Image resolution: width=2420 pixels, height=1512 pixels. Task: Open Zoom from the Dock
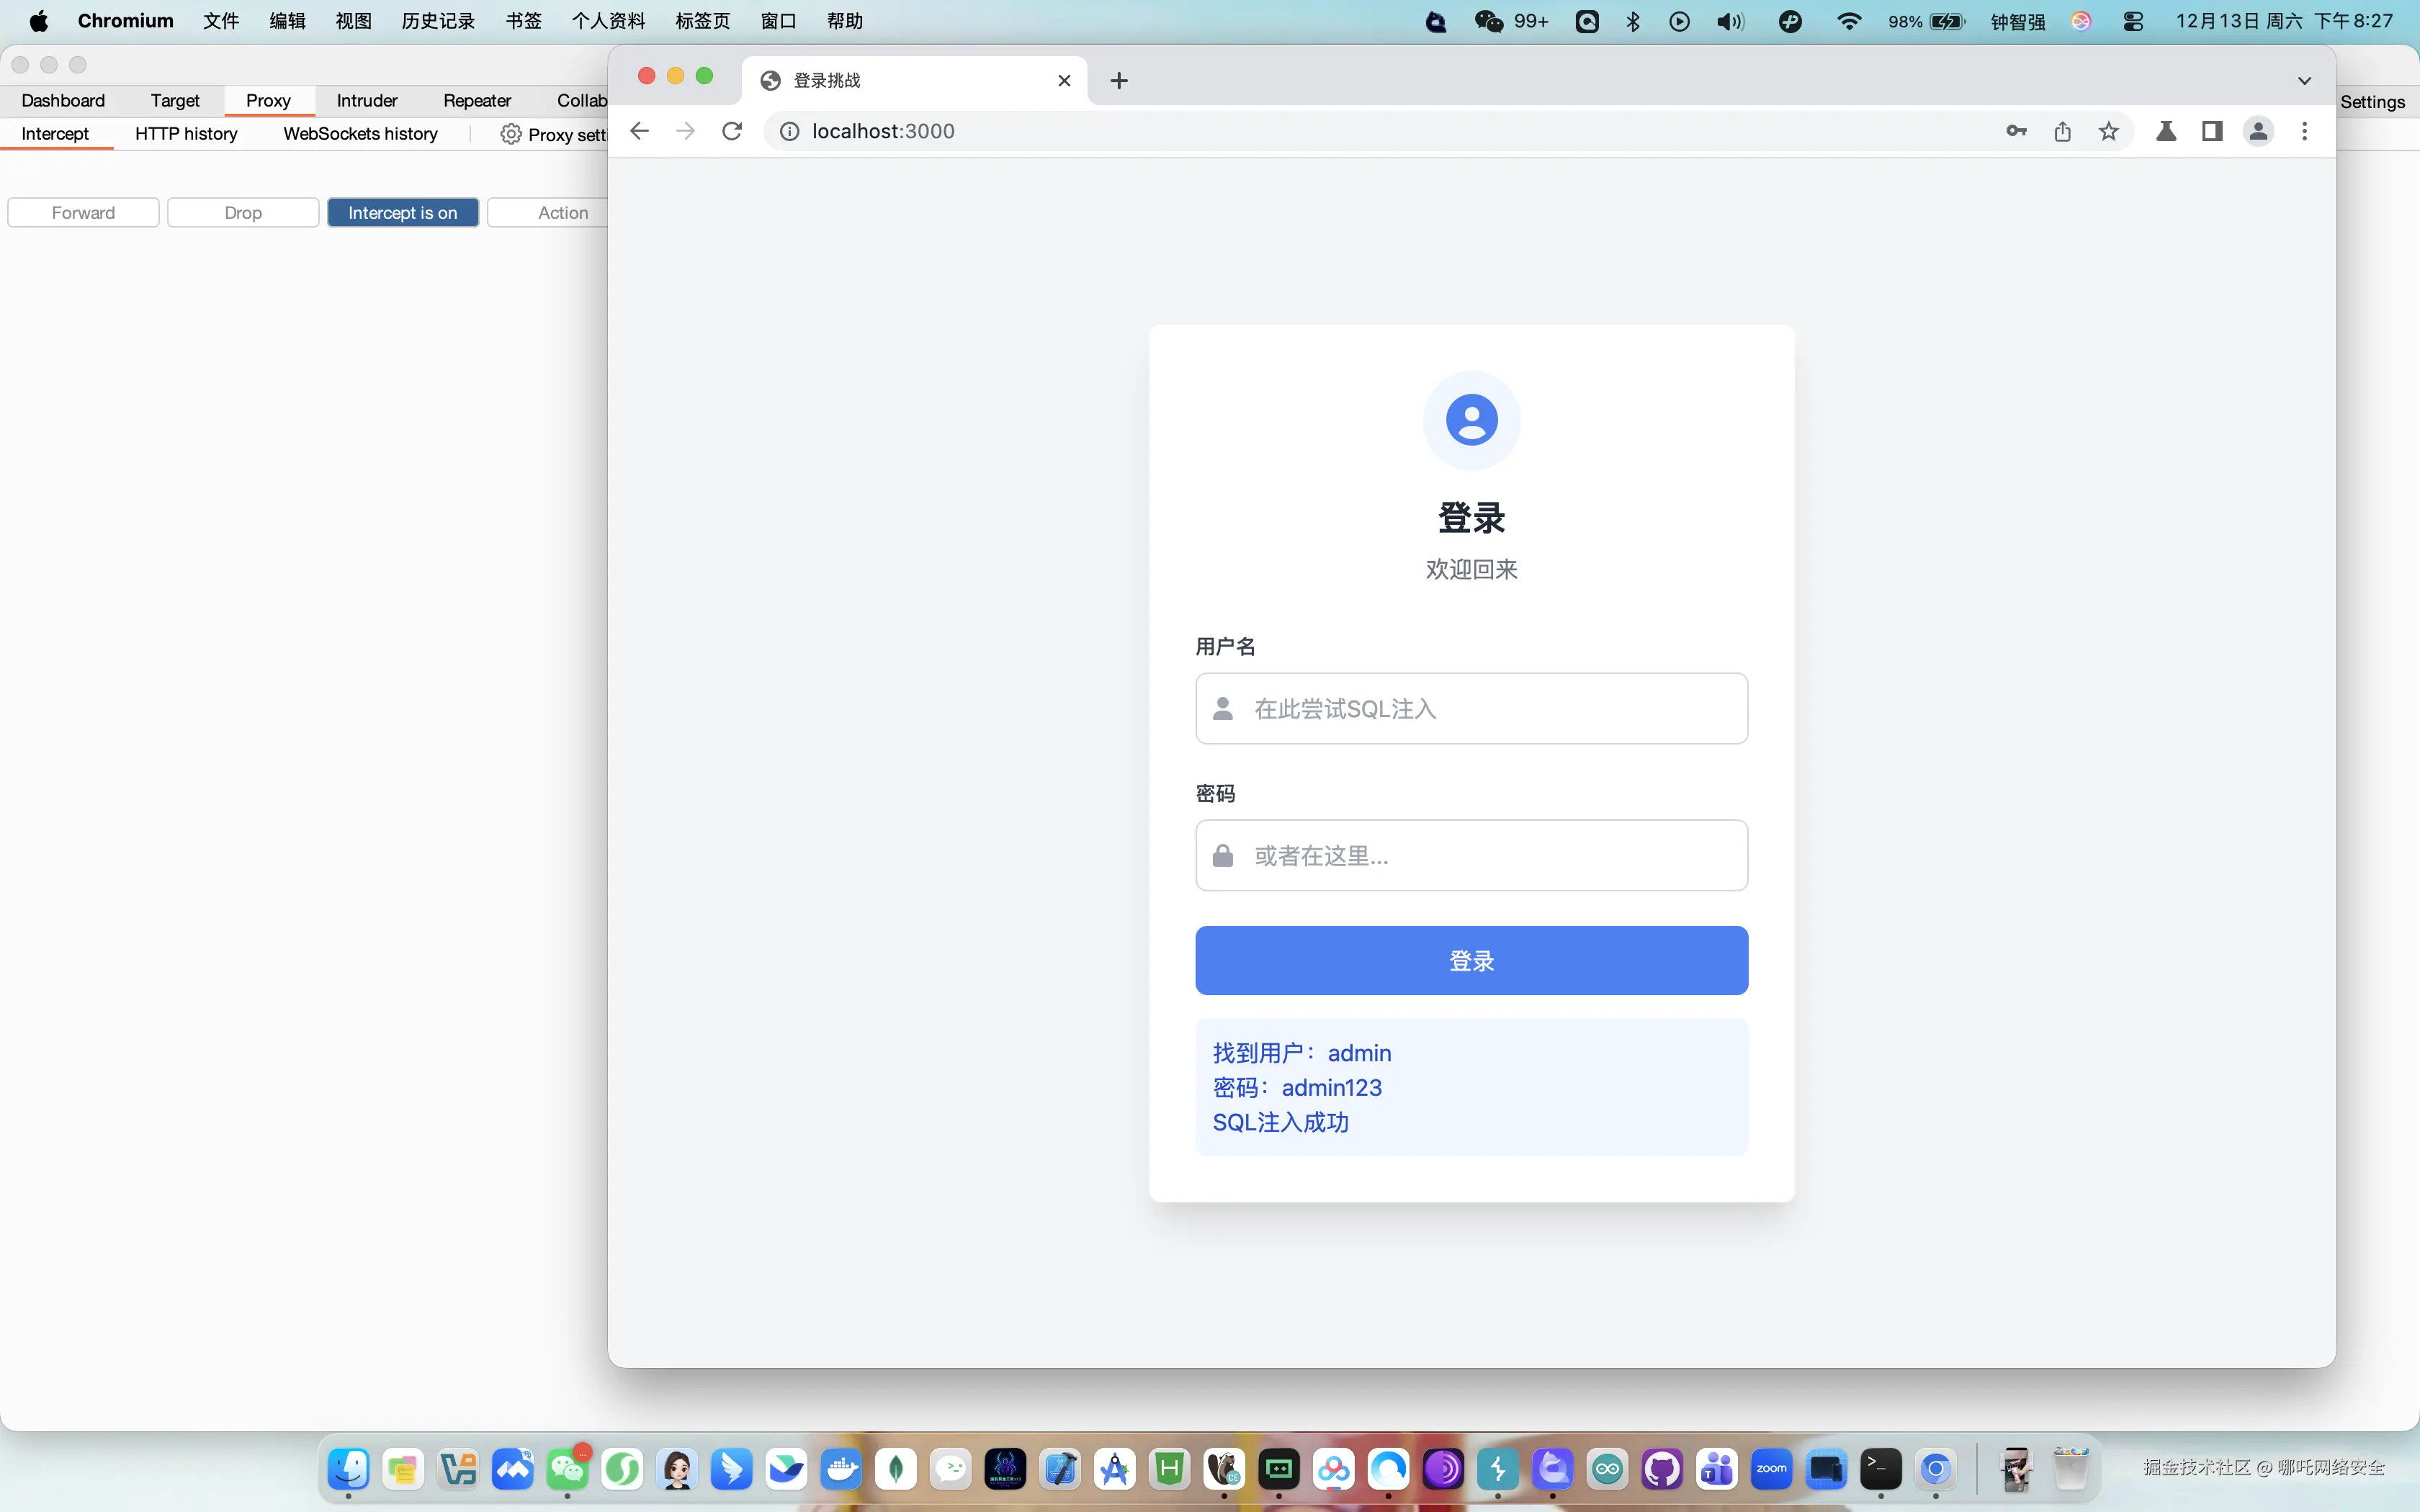pyautogui.click(x=1772, y=1469)
